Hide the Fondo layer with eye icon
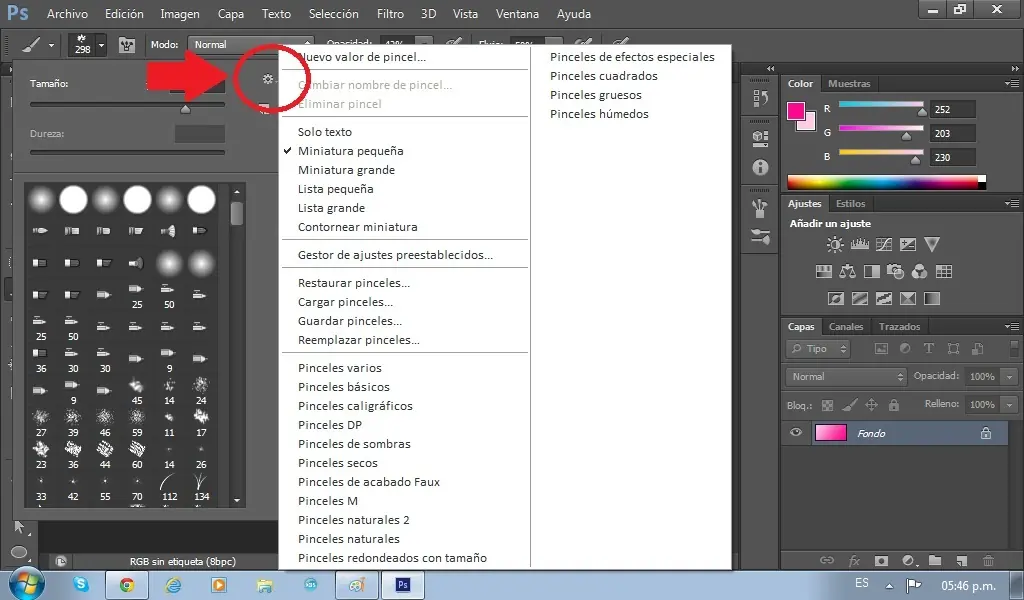Screen dimensions: 1024x600 pos(795,433)
